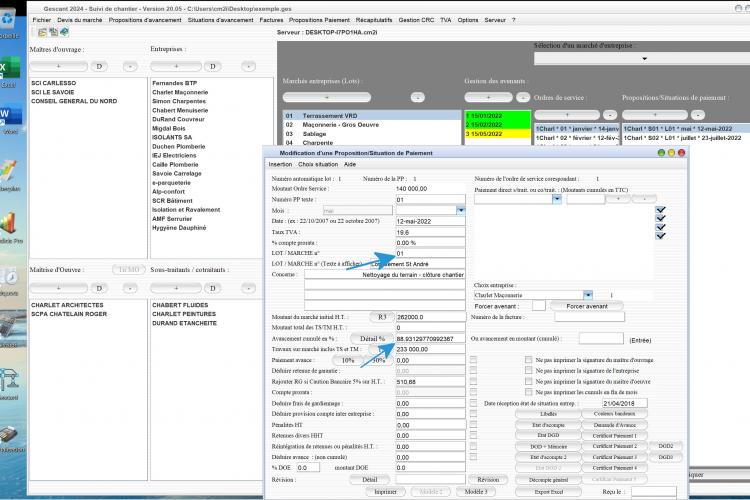Click the Date field showing 12-mai-2022
Screen dimensions: 750x500
click(x=430, y=221)
